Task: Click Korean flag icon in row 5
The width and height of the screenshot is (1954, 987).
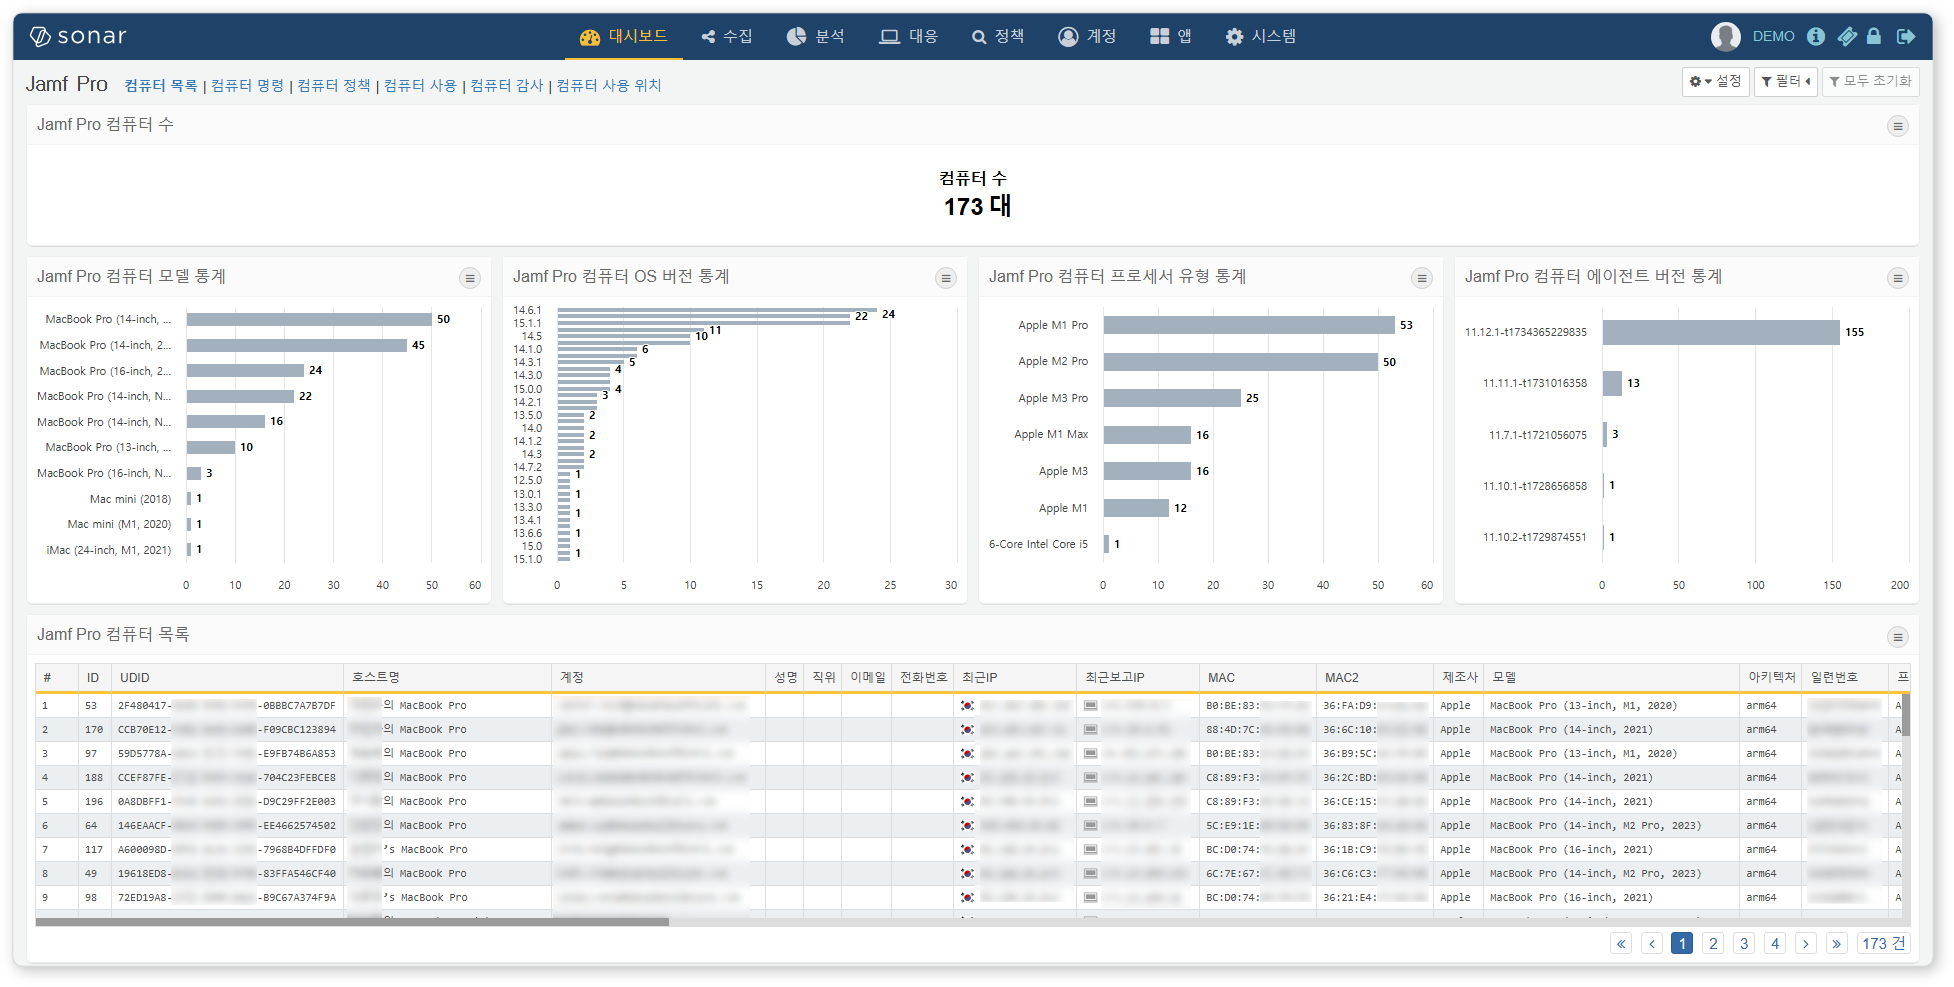Action: tap(967, 802)
